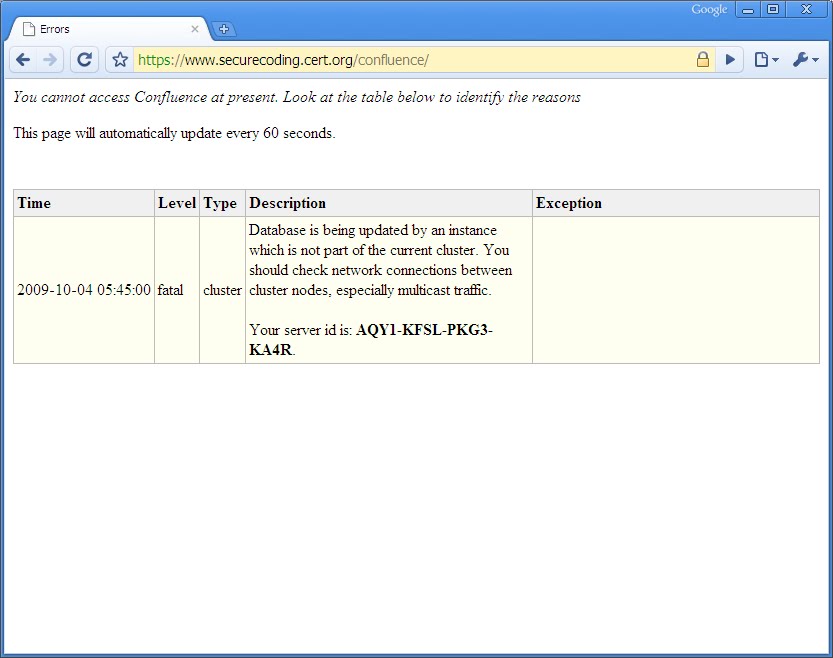
Task: Open a new tab with plus button
Action: pos(224,29)
